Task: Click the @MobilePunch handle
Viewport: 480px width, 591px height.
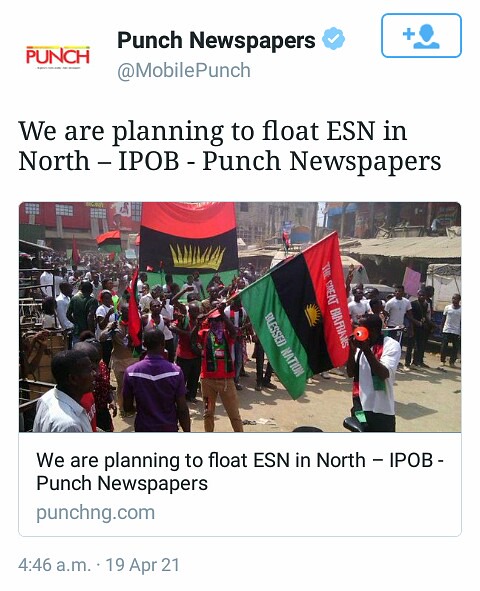Action: point(184,71)
